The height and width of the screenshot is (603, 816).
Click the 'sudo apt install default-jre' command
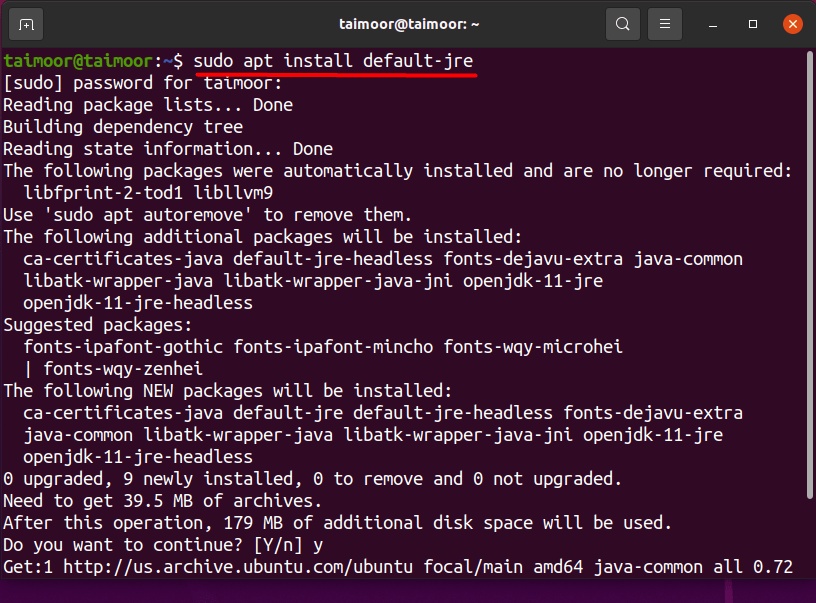[x=333, y=61]
